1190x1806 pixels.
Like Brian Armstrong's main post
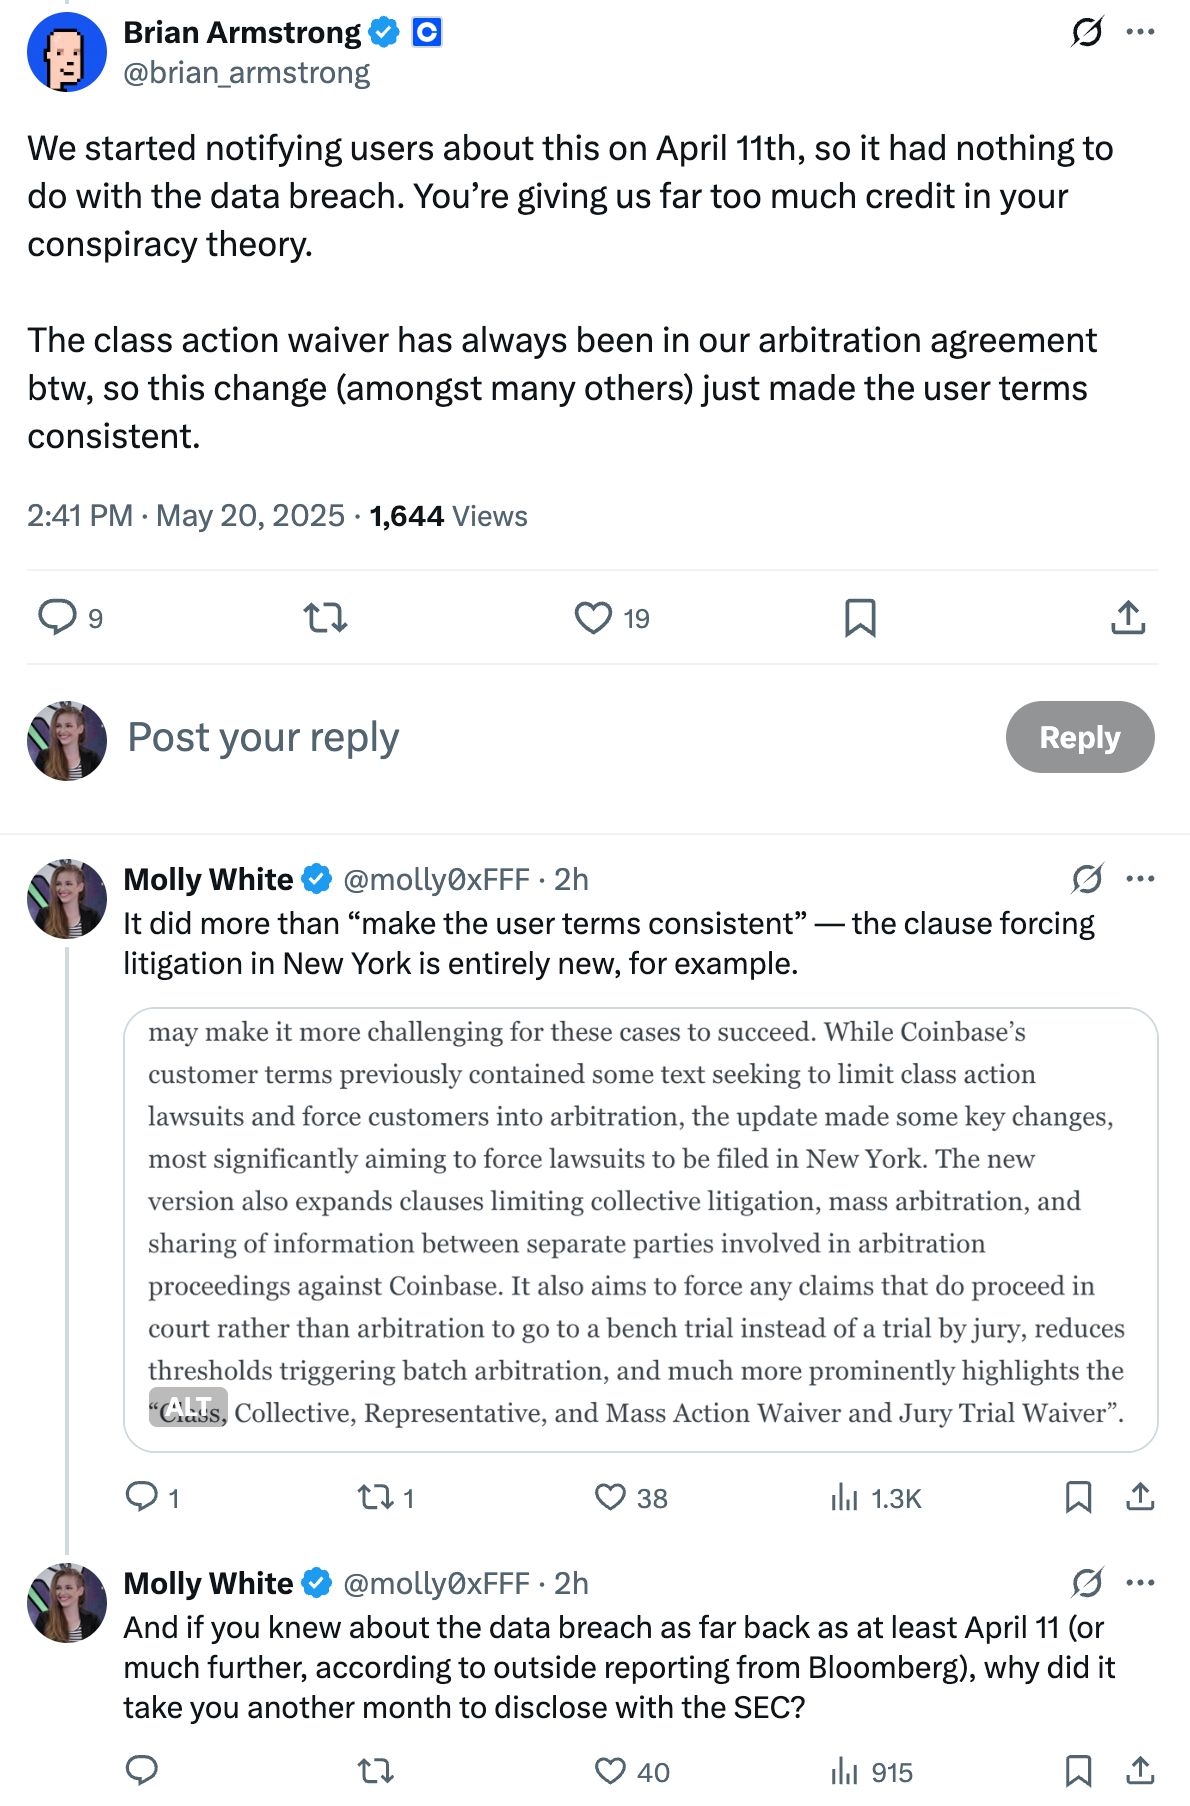click(x=593, y=618)
